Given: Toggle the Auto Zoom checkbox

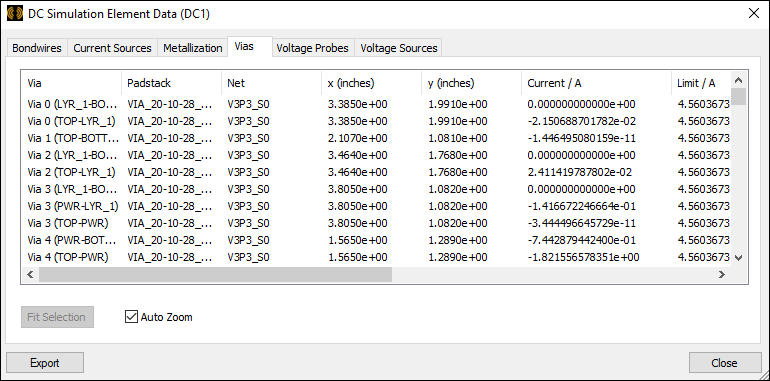Looking at the screenshot, I should pyautogui.click(x=131, y=317).
